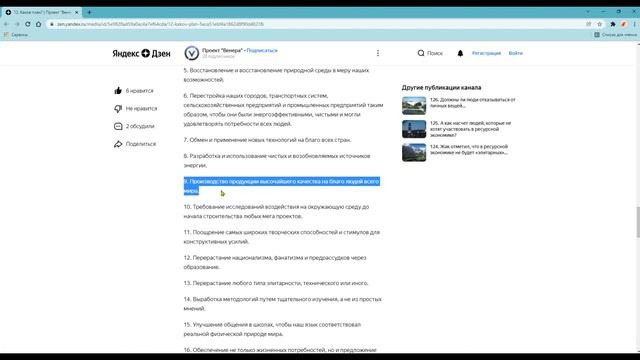Share article with Поделиться icon

(x=118, y=144)
